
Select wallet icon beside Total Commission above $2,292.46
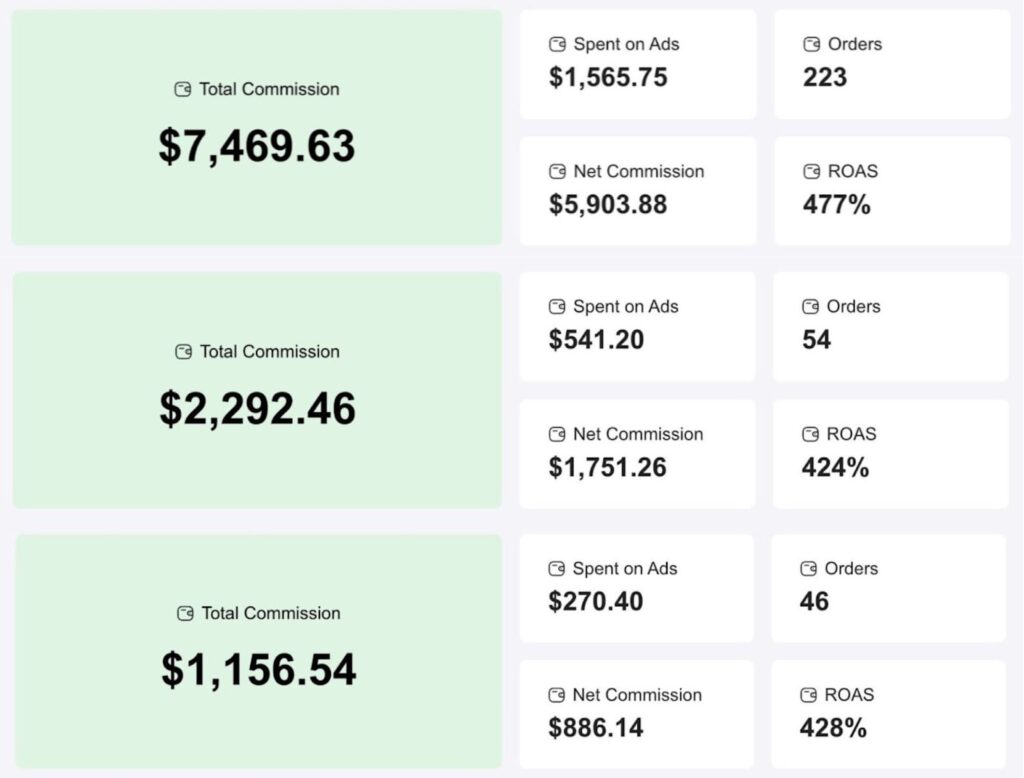[x=184, y=352]
